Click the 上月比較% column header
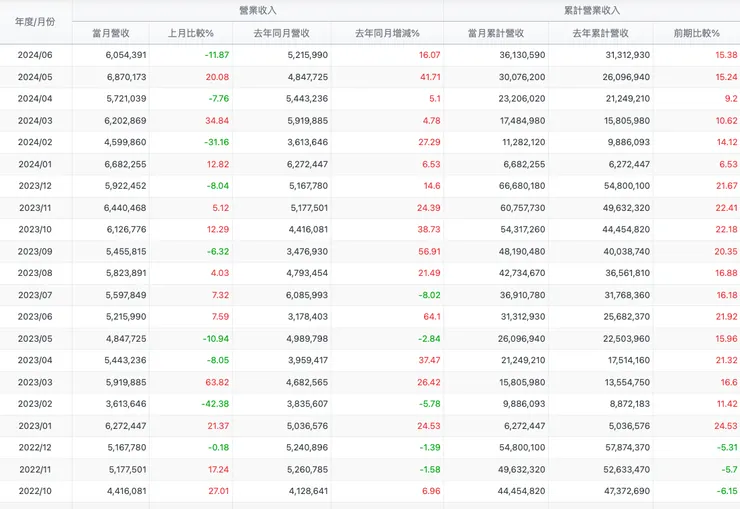 (x=191, y=33)
